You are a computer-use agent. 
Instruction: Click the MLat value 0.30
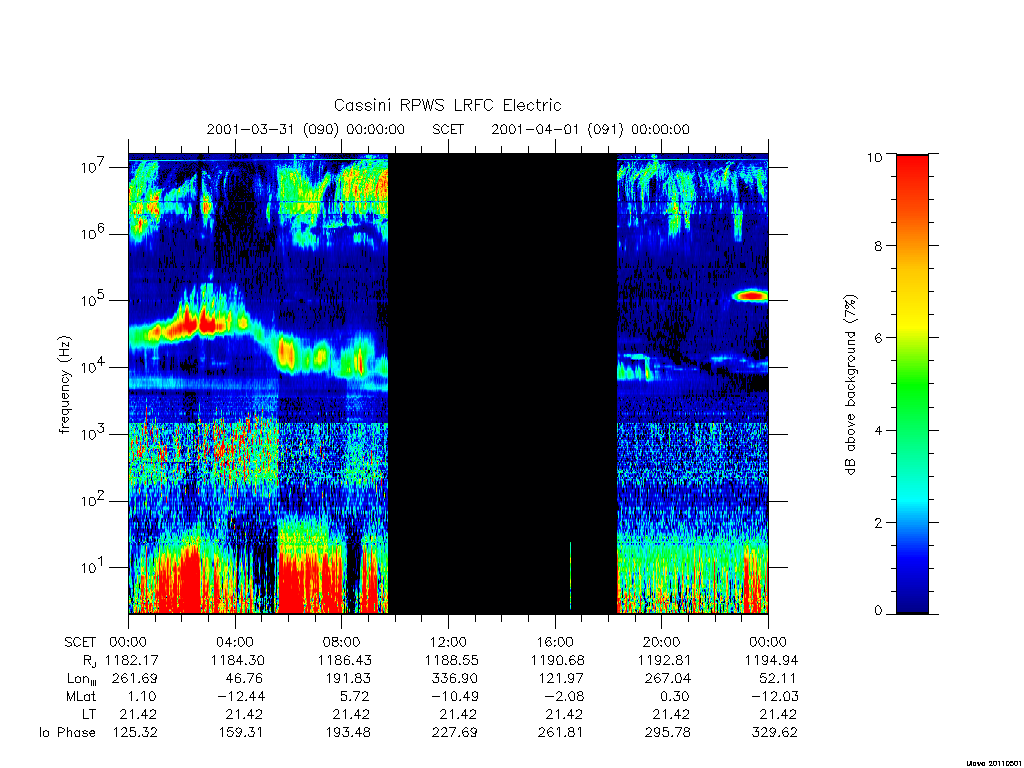coord(676,696)
